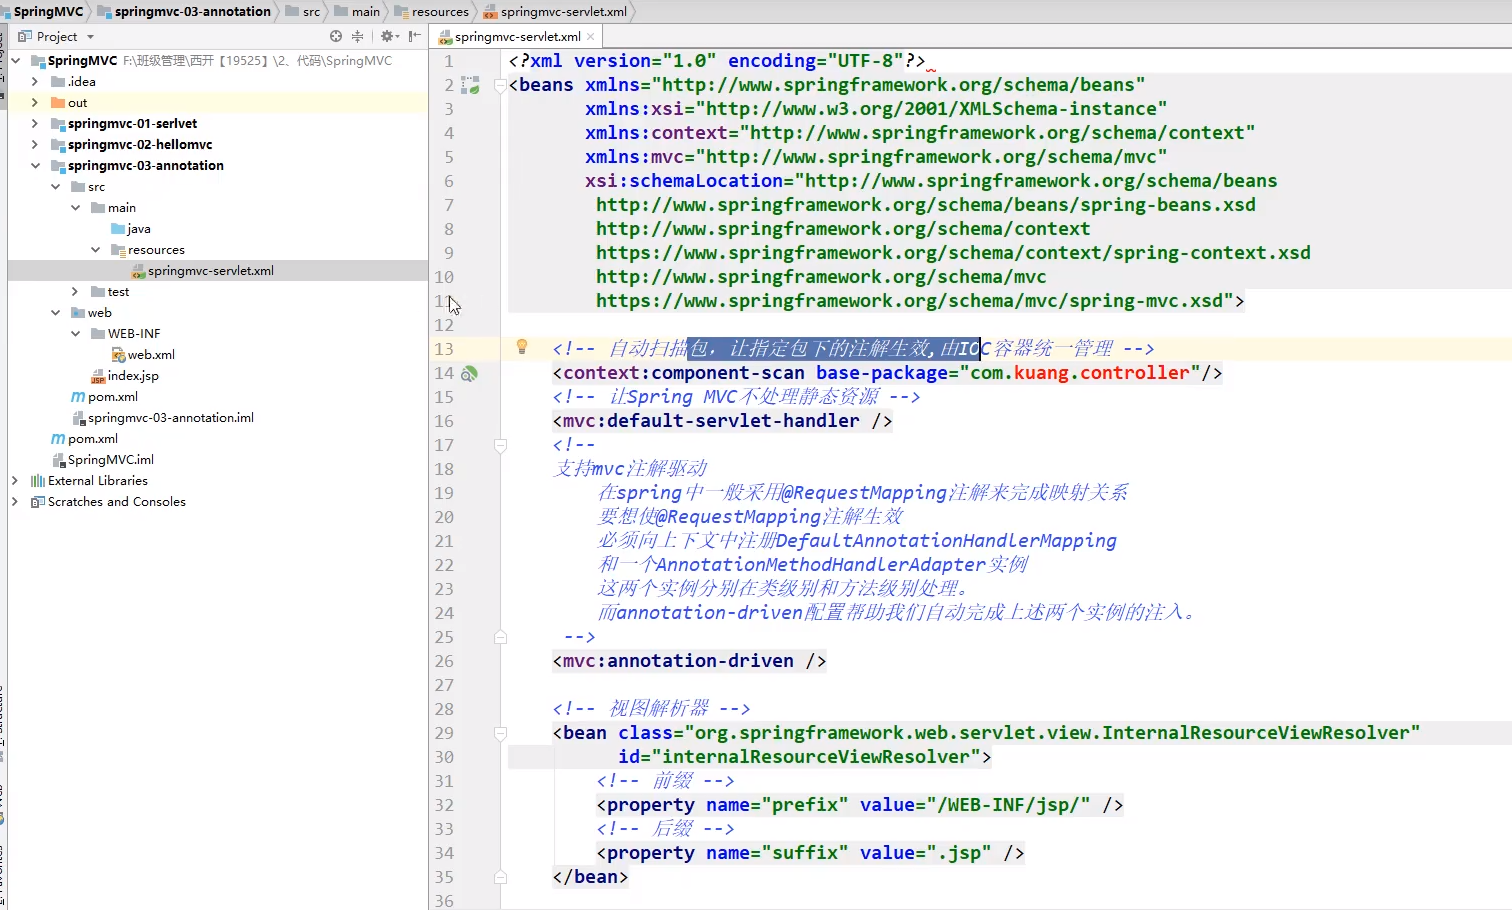Viewport: 1512px width, 910px height.
Task: Click the springmvc-servlet.xml file icon in tree
Action: point(138,271)
